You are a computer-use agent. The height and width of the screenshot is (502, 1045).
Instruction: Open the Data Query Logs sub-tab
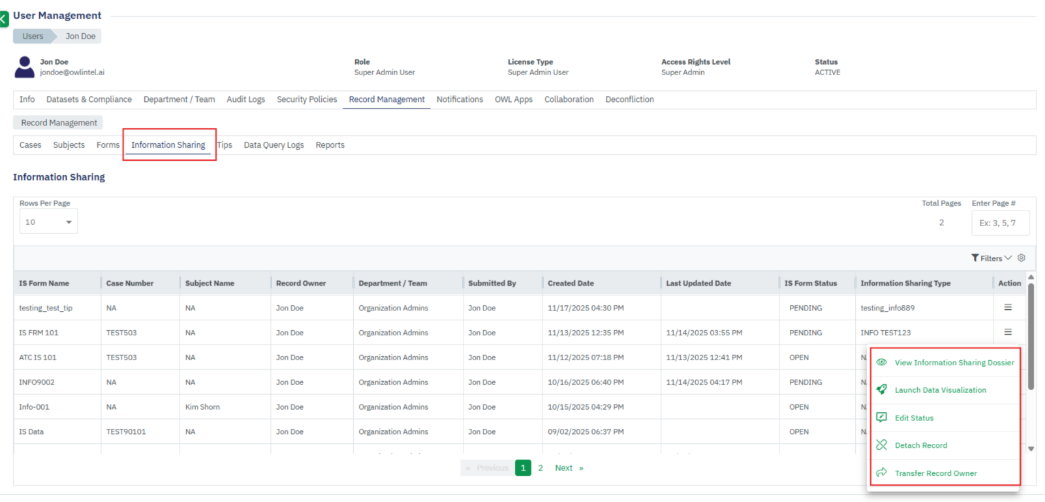click(273, 145)
